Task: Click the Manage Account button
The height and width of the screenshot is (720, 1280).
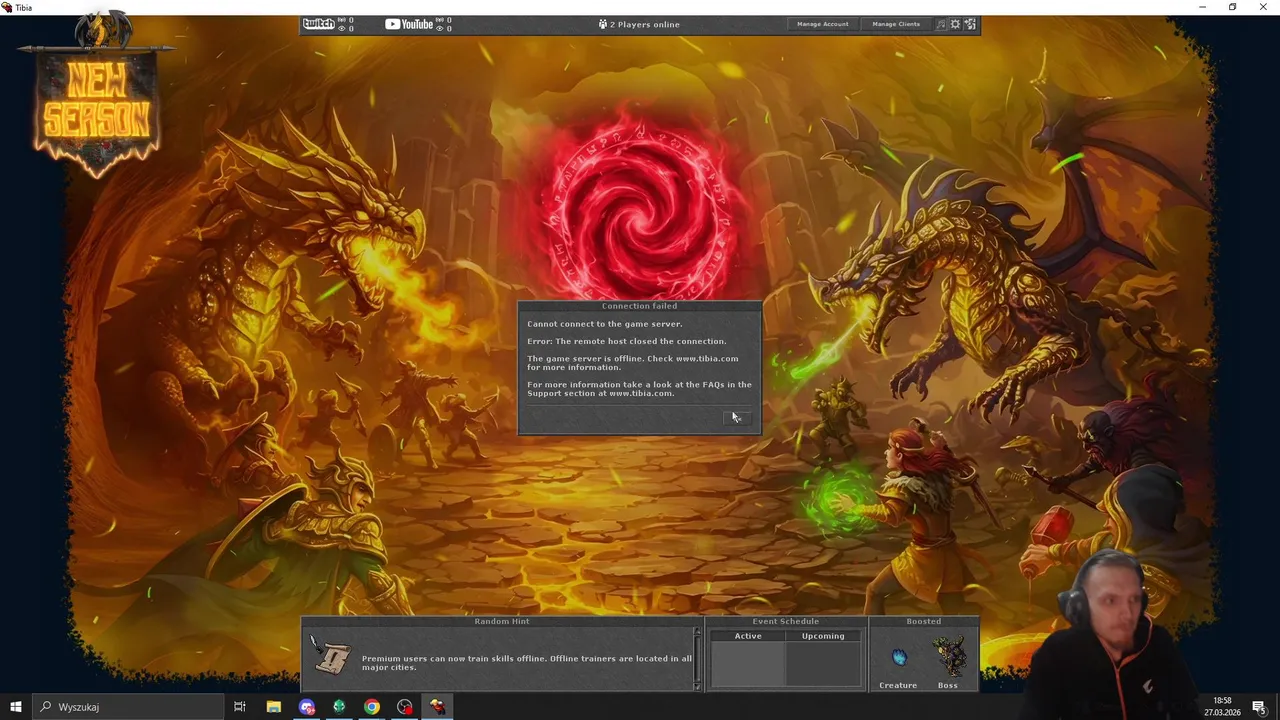Action: click(822, 24)
